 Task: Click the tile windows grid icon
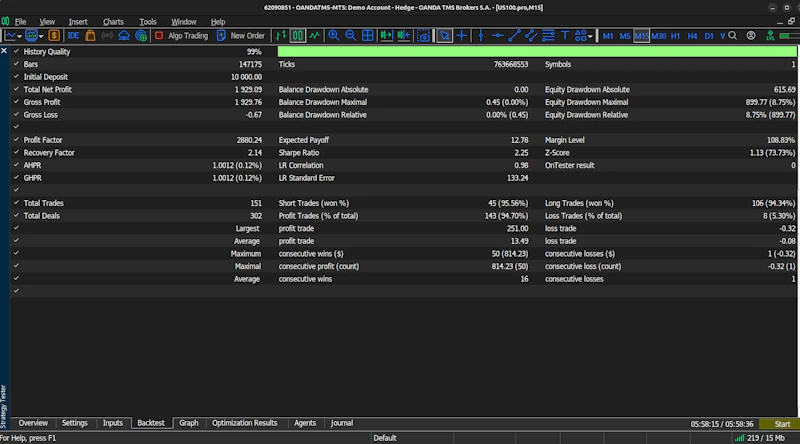point(367,36)
